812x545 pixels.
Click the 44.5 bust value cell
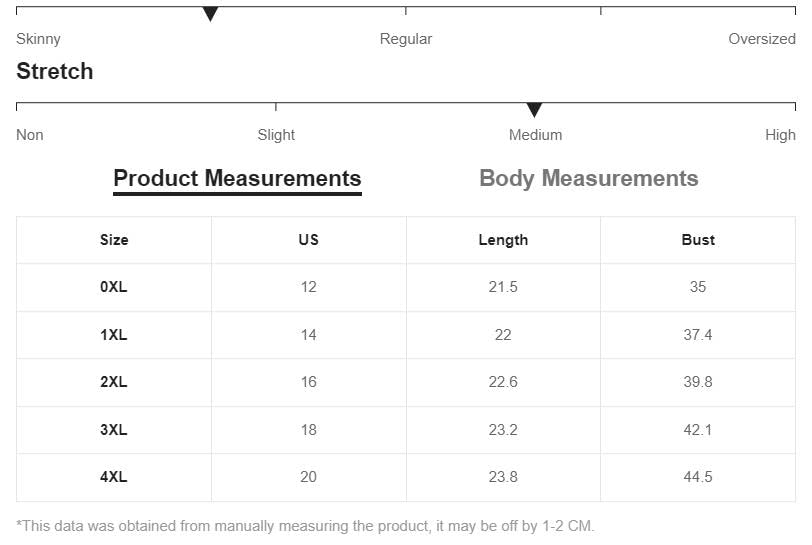tap(698, 477)
